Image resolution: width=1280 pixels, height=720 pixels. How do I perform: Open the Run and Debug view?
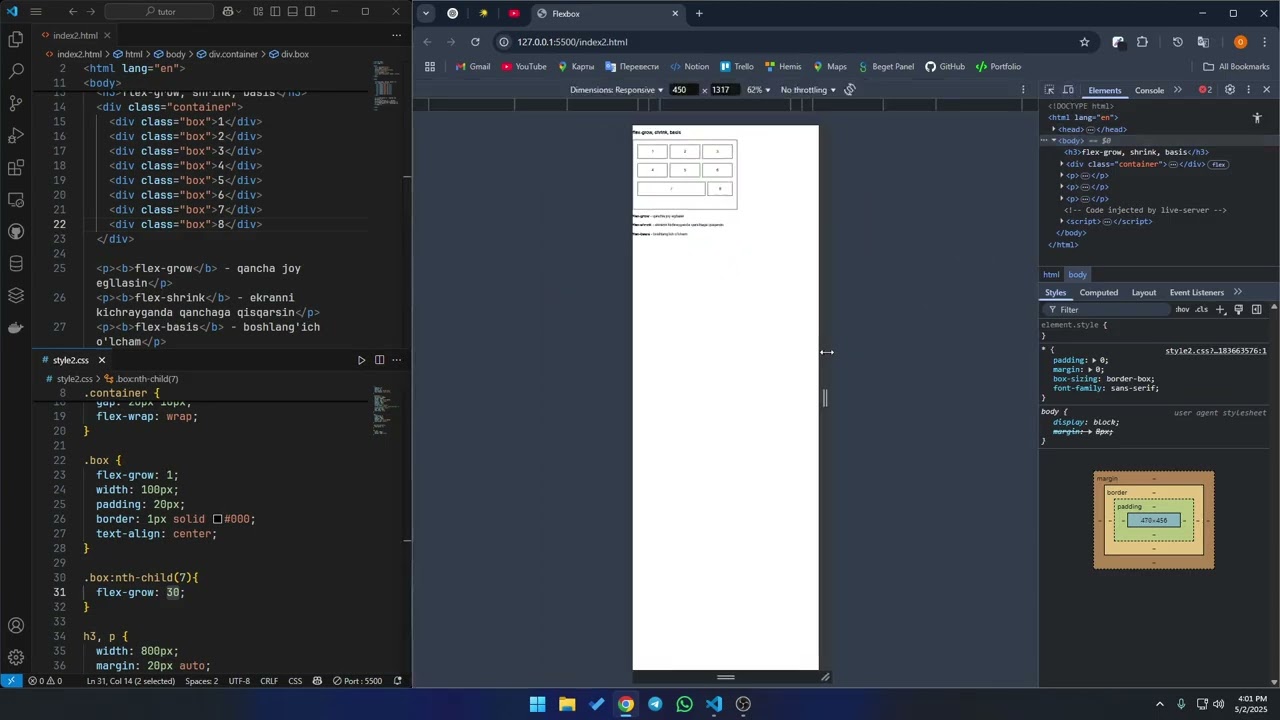[16, 135]
